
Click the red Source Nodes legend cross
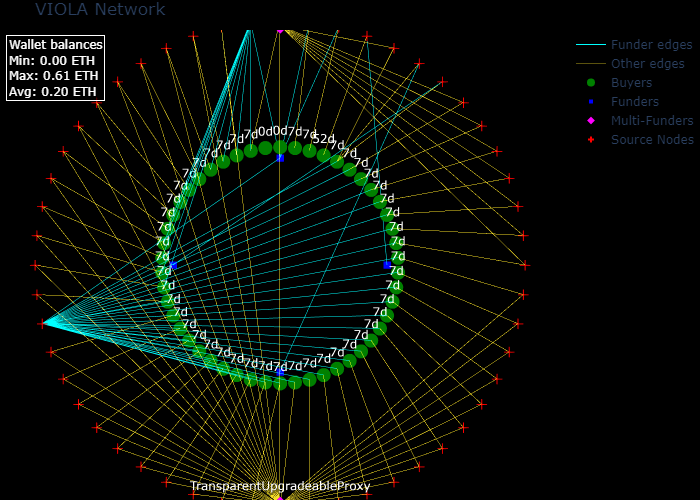(591, 140)
